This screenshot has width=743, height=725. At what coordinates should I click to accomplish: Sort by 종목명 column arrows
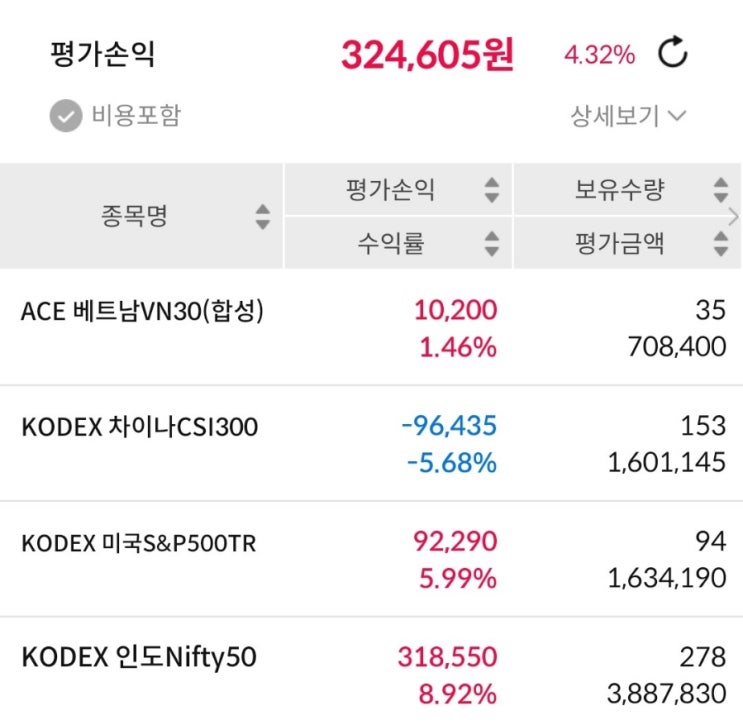point(263,217)
